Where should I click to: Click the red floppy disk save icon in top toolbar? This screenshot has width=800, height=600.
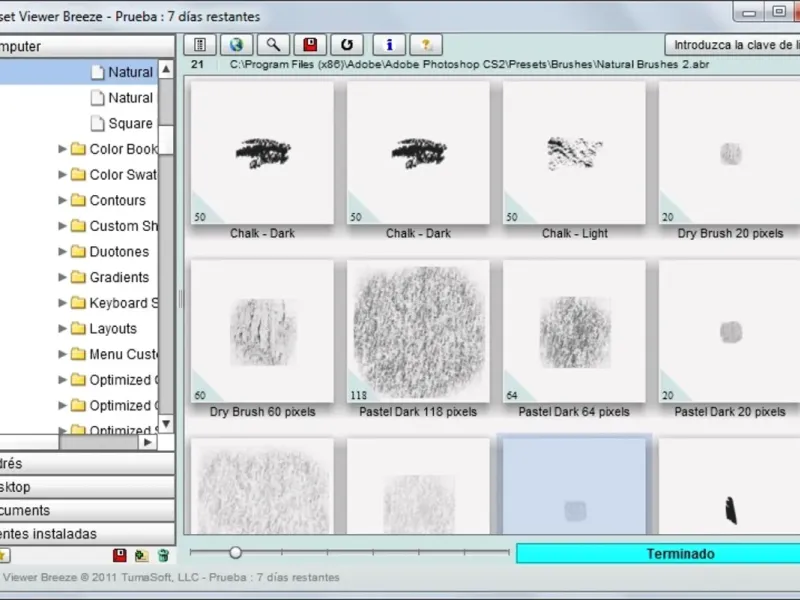310,45
